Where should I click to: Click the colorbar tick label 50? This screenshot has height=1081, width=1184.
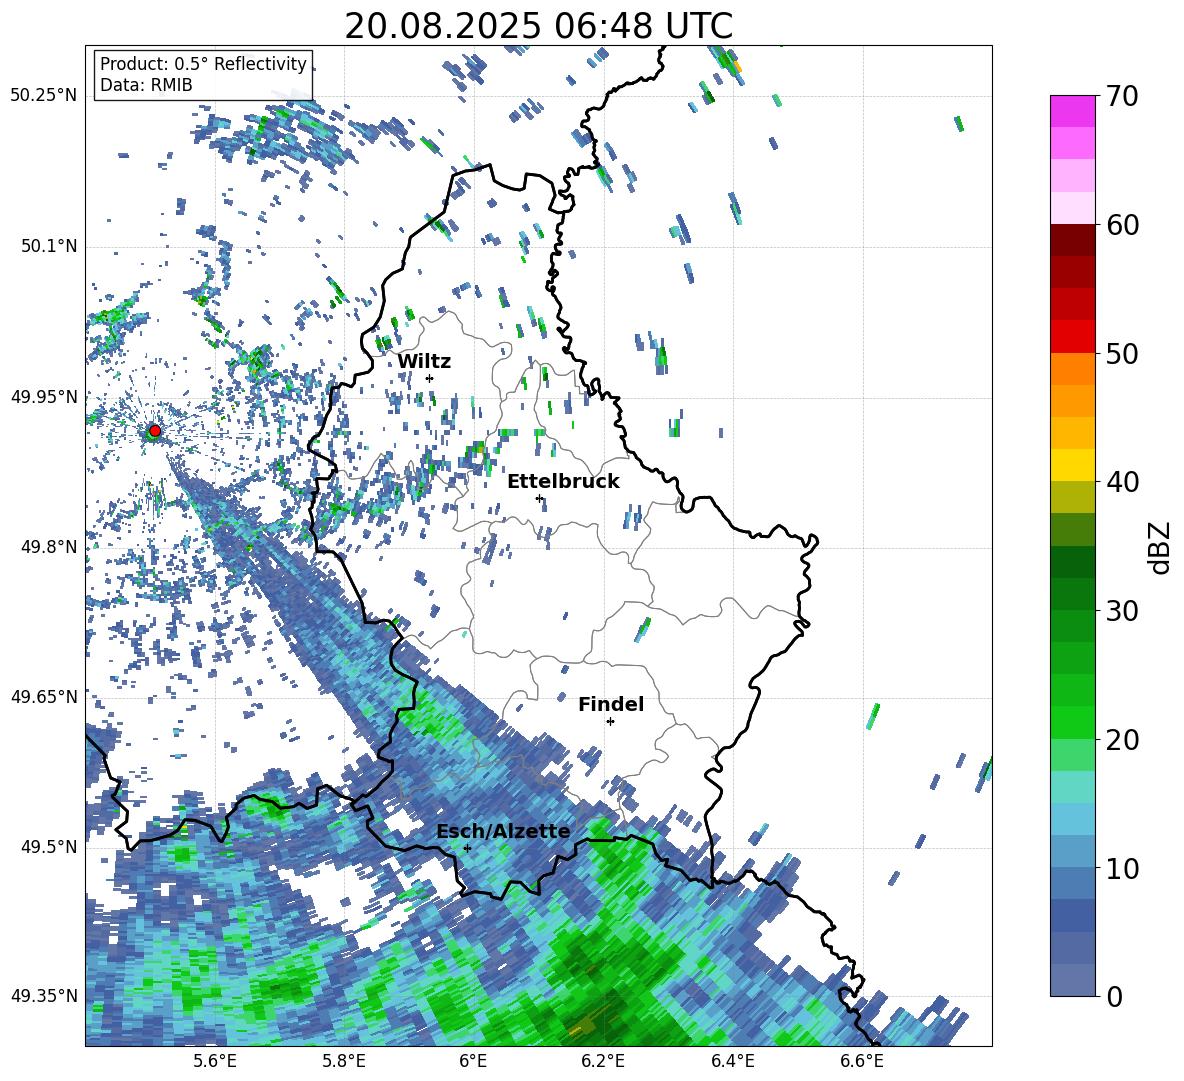pyautogui.click(x=1123, y=354)
